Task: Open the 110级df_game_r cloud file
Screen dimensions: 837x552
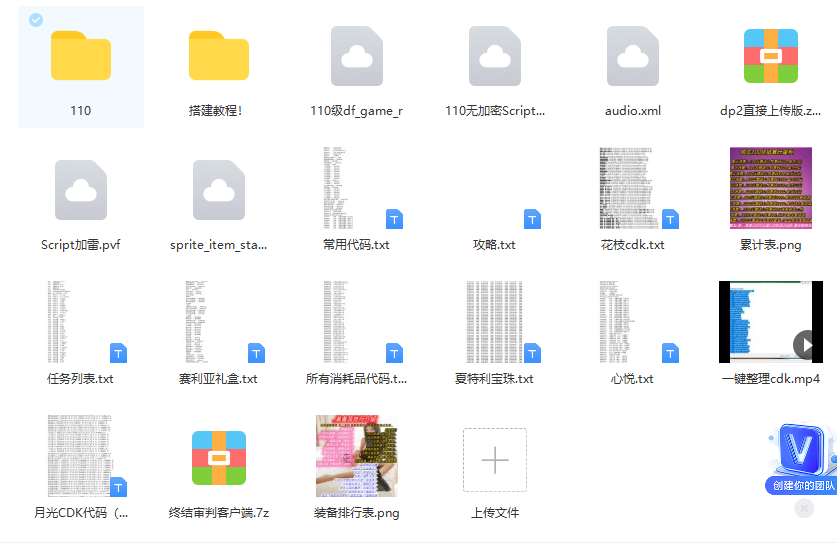Action: [357, 57]
